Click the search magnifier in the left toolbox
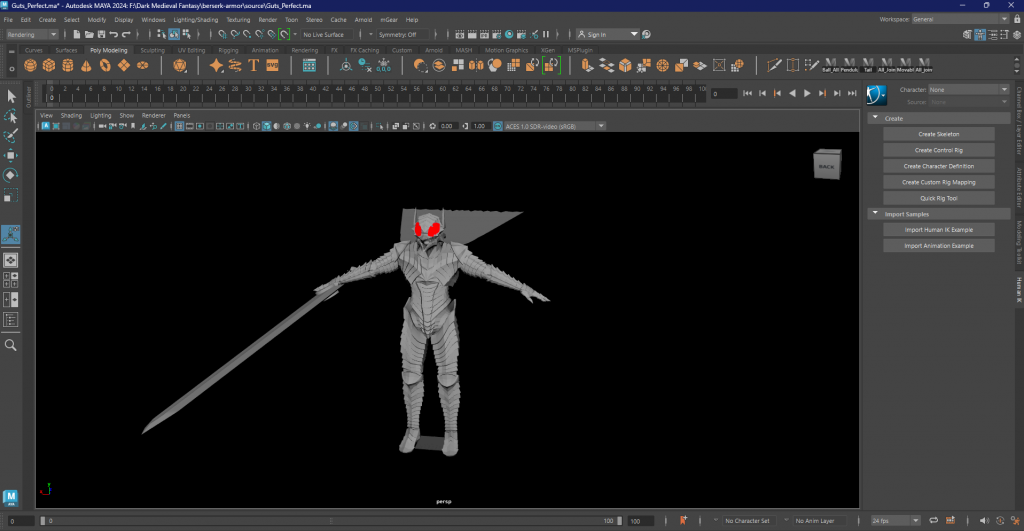 click(x=12, y=345)
